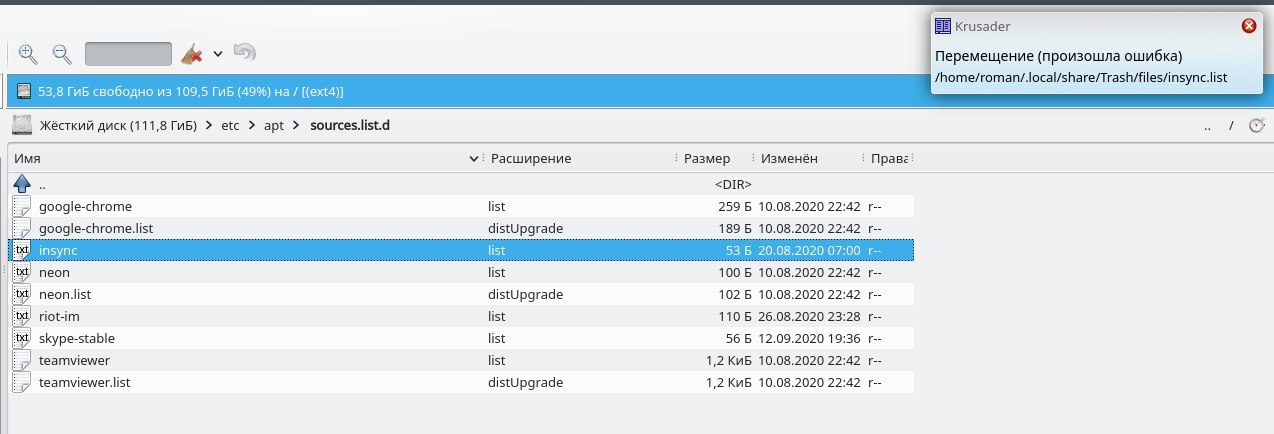Open the history stopwatch icon at path bar end
This screenshot has height=434, width=1274.
[1257, 126]
